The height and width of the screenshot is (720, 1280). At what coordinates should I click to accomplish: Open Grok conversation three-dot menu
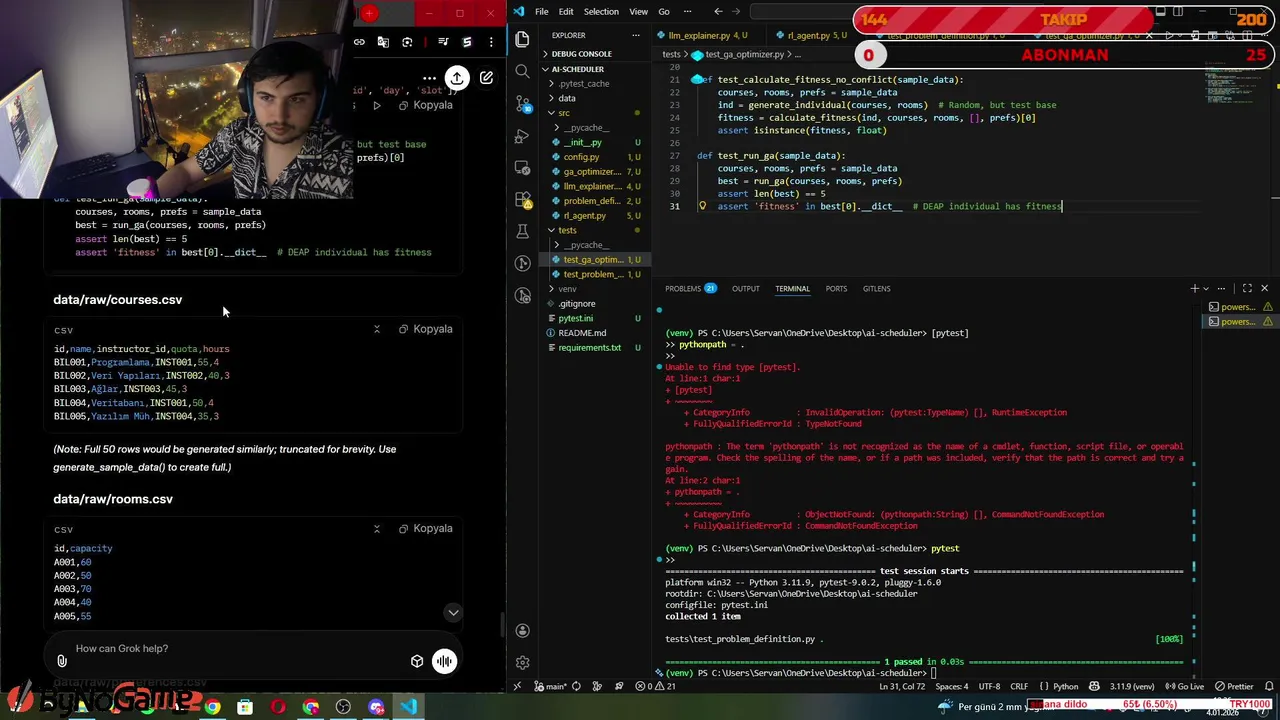click(429, 78)
